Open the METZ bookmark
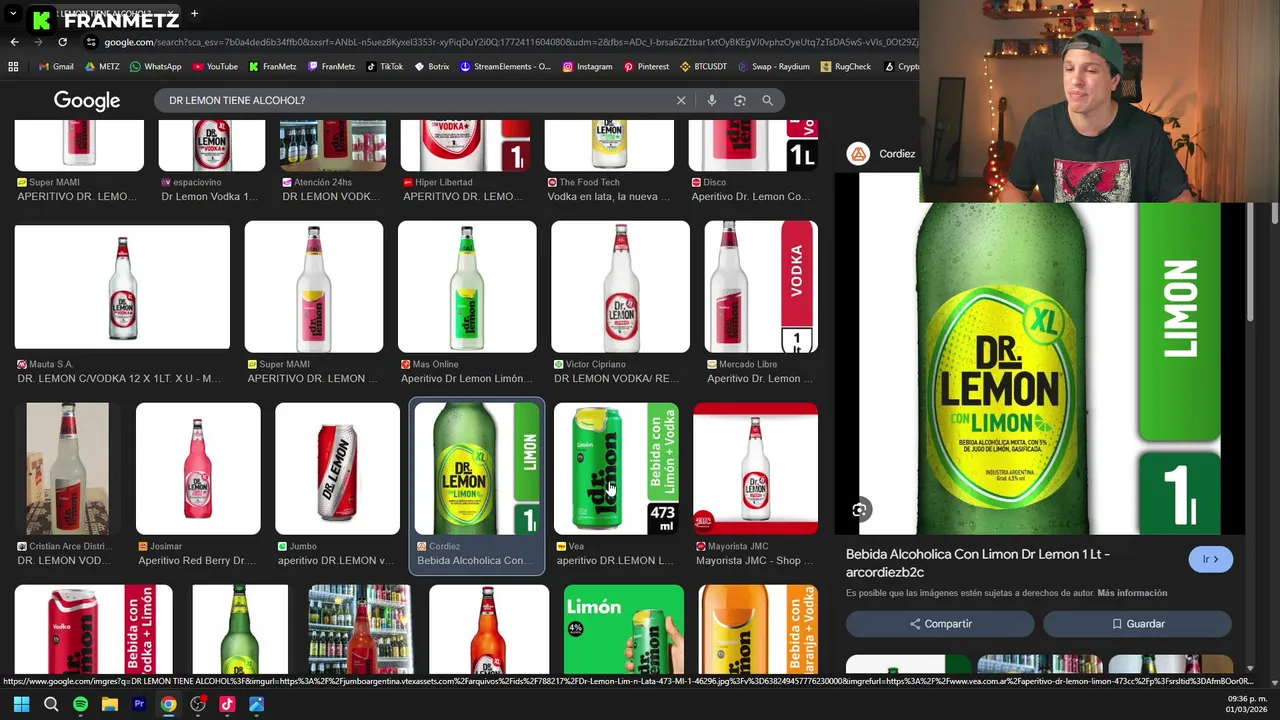 click(102, 67)
